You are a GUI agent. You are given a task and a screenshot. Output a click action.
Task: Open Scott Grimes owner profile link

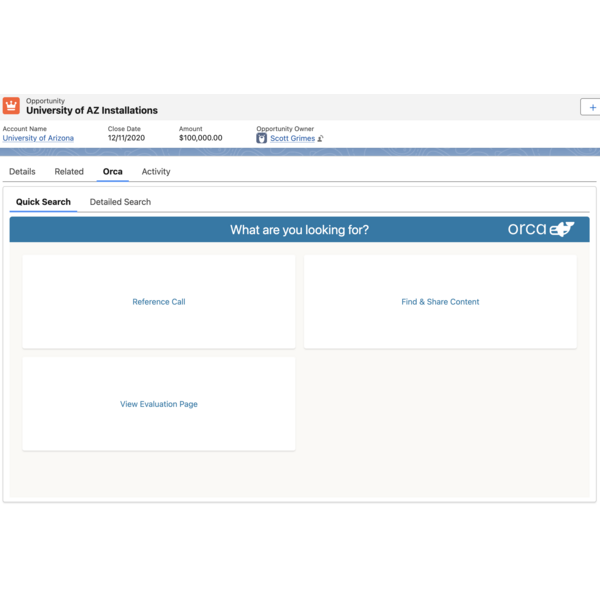292,138
